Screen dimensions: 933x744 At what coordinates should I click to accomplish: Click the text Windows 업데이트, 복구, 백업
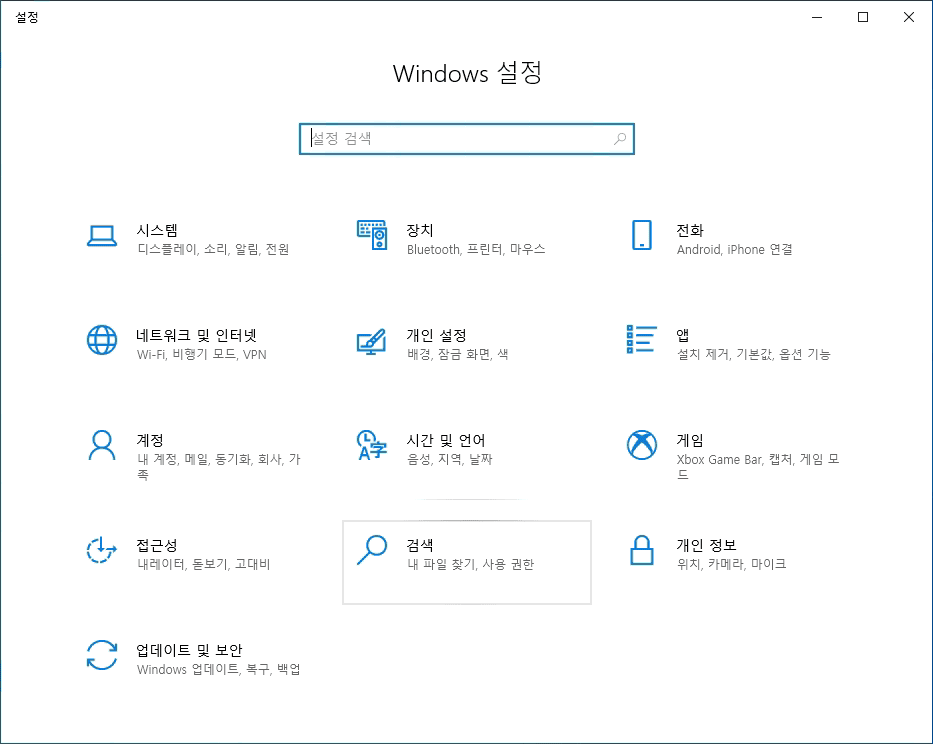point(219,669)
